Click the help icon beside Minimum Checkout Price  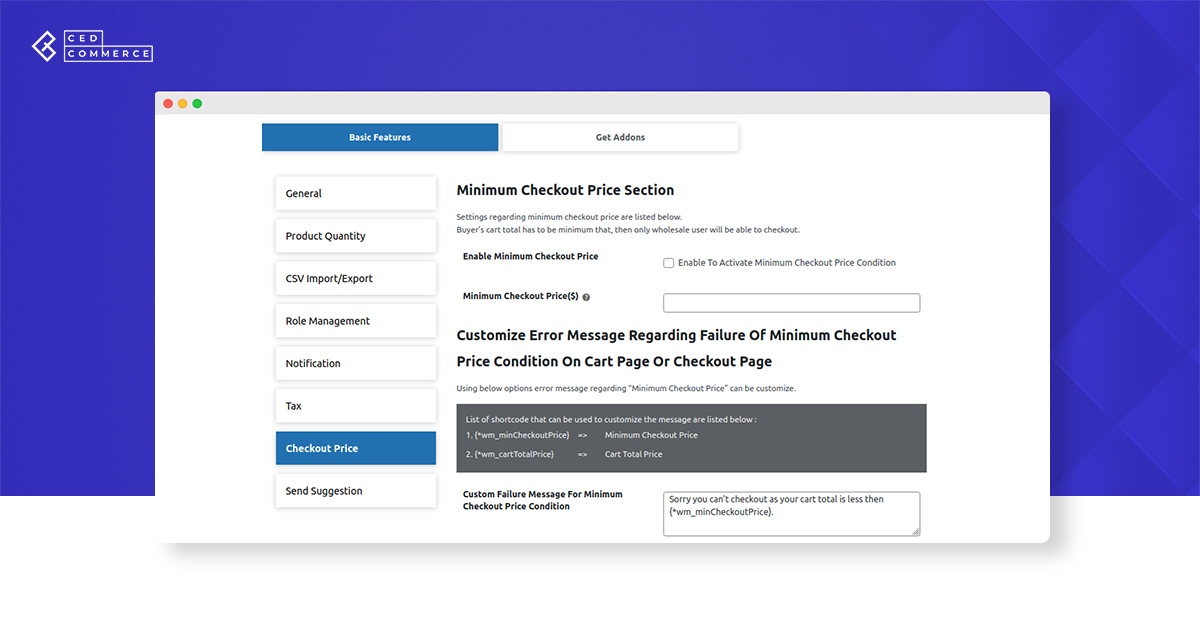pyautogui.click(x=586, y=297)
